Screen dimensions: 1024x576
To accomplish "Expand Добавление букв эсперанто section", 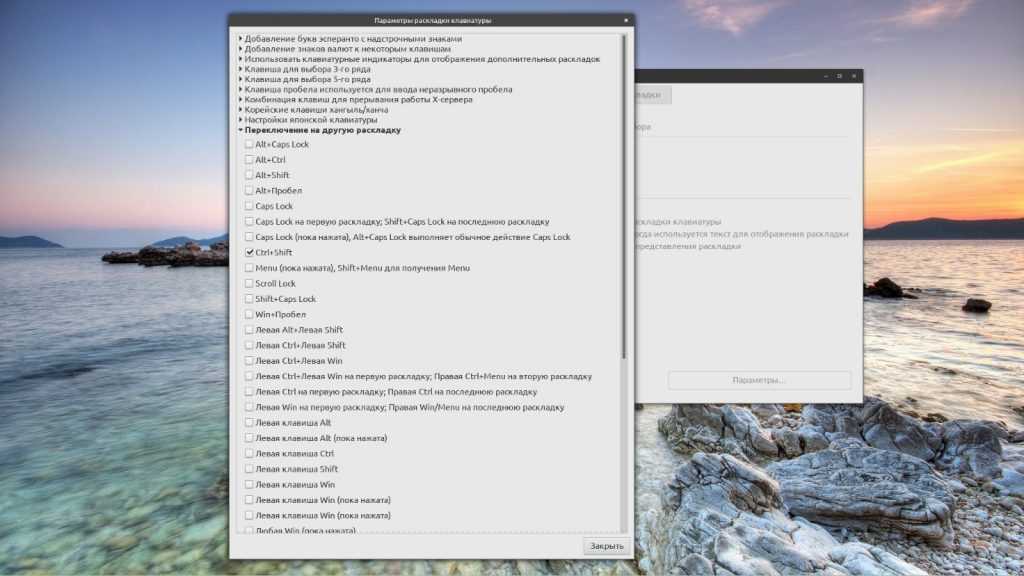I will coord(240,39).
